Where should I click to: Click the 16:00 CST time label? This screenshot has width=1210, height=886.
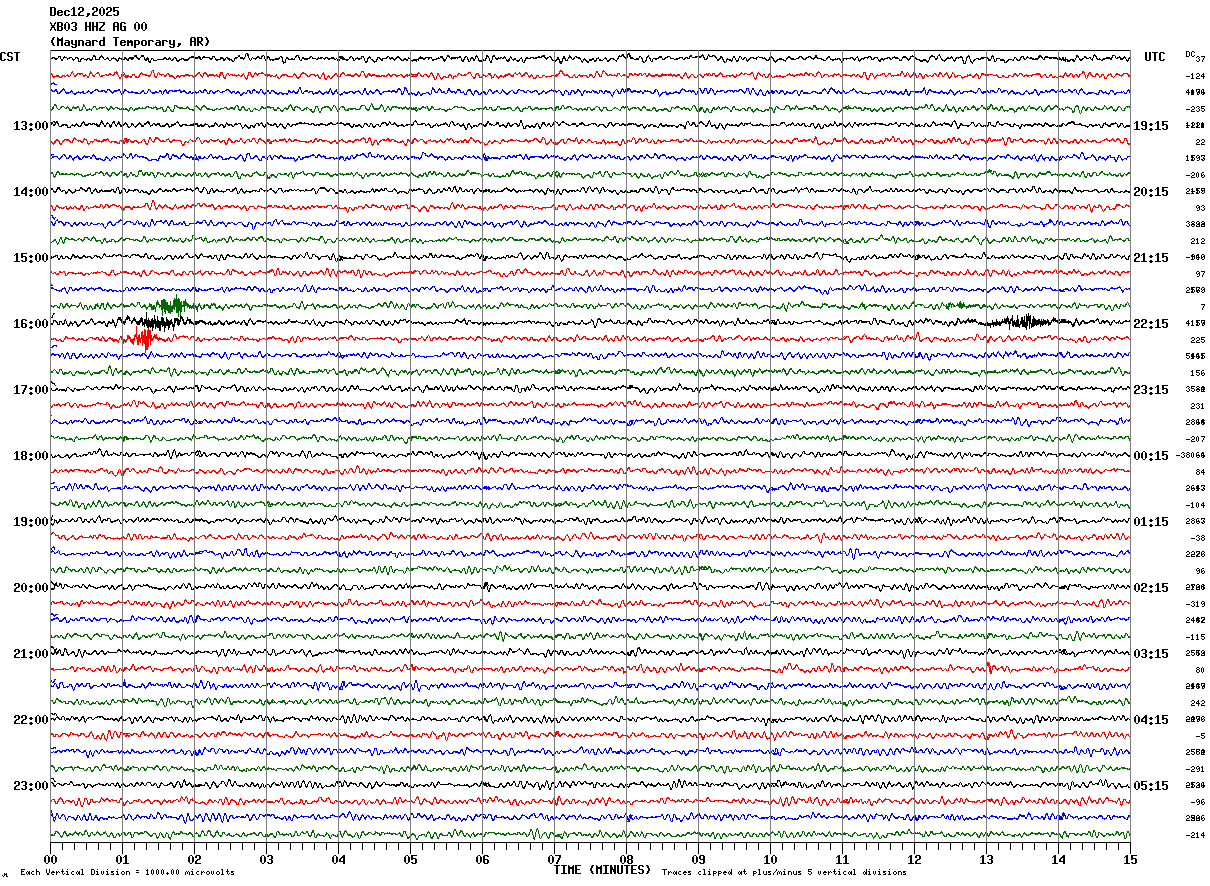(31, 324)
